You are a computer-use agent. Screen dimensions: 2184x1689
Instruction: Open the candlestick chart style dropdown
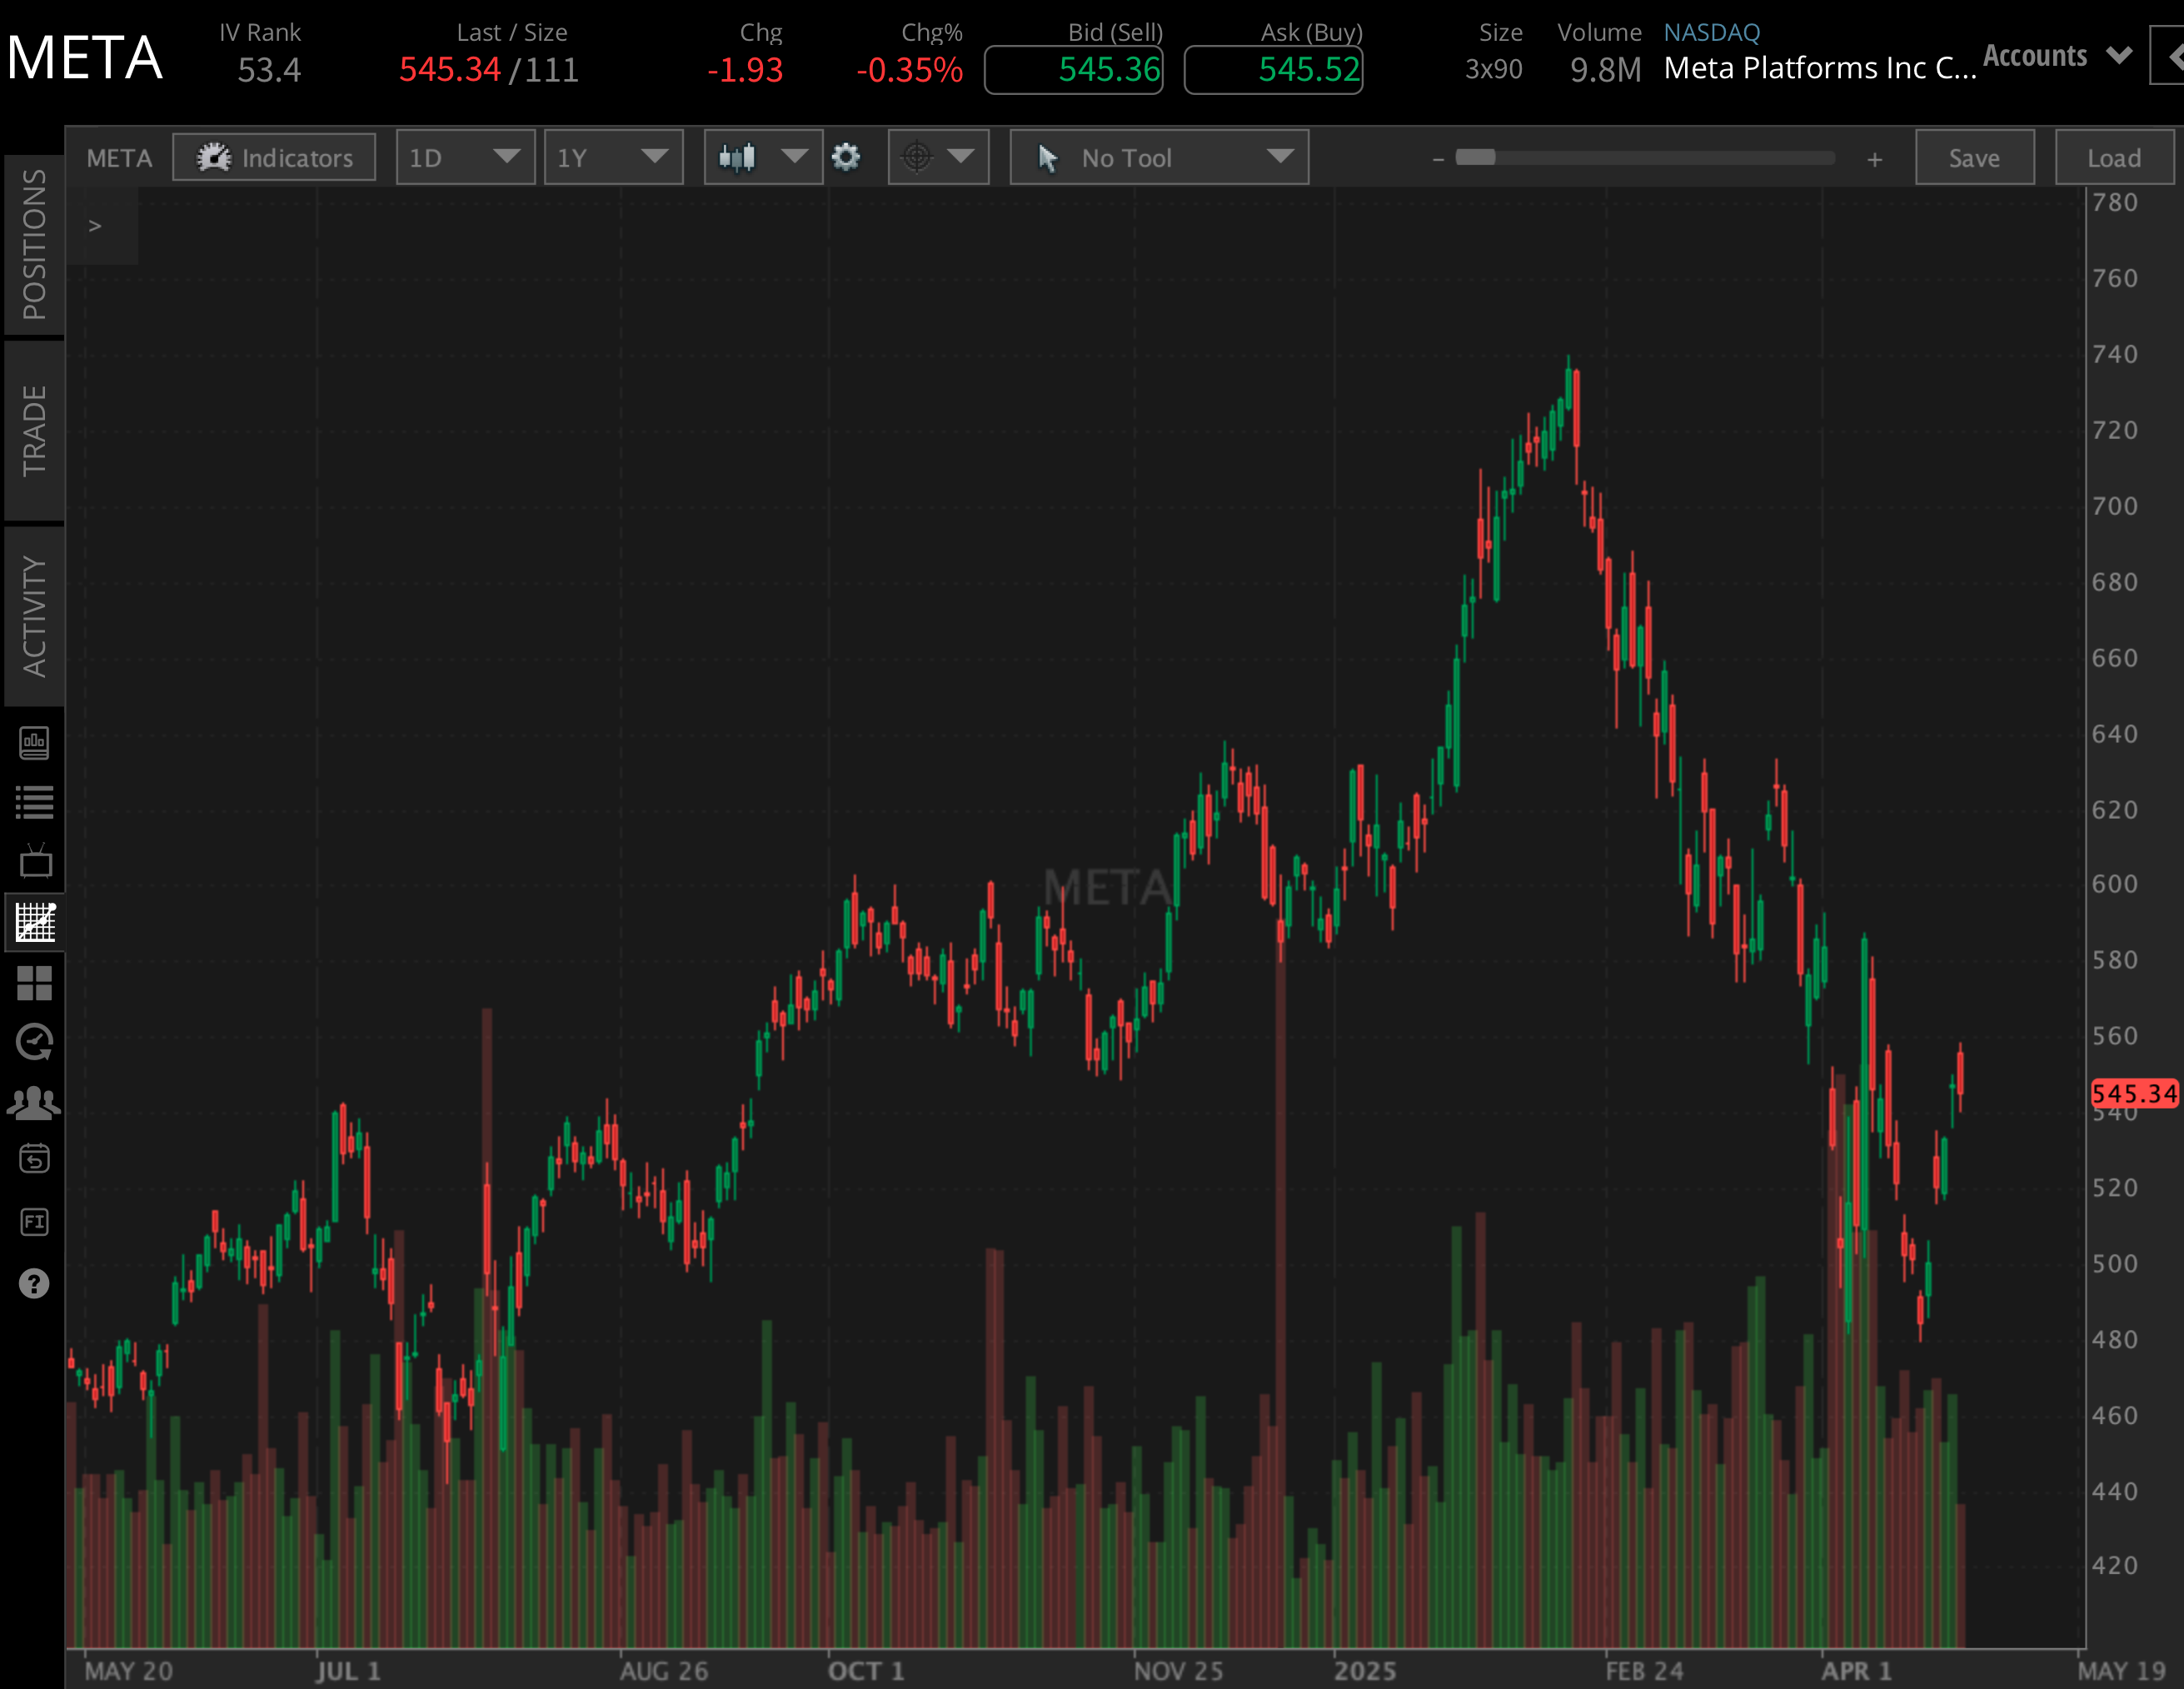pos(763,157)
